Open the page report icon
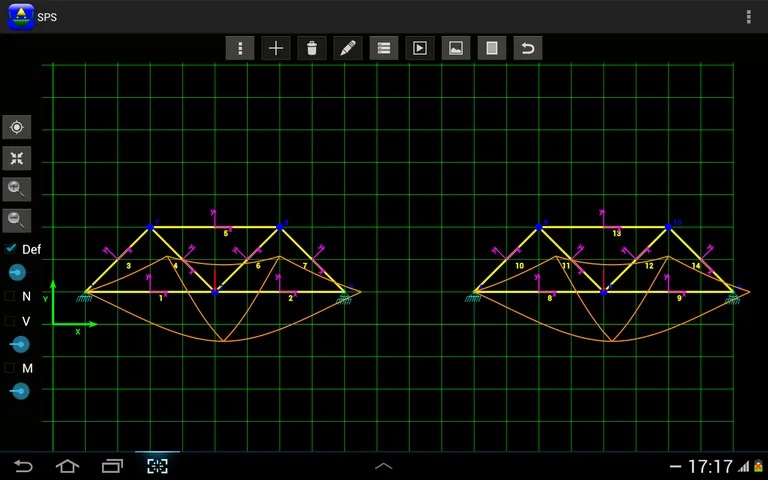This screenshot has width=768, height=480. point(492,48)
